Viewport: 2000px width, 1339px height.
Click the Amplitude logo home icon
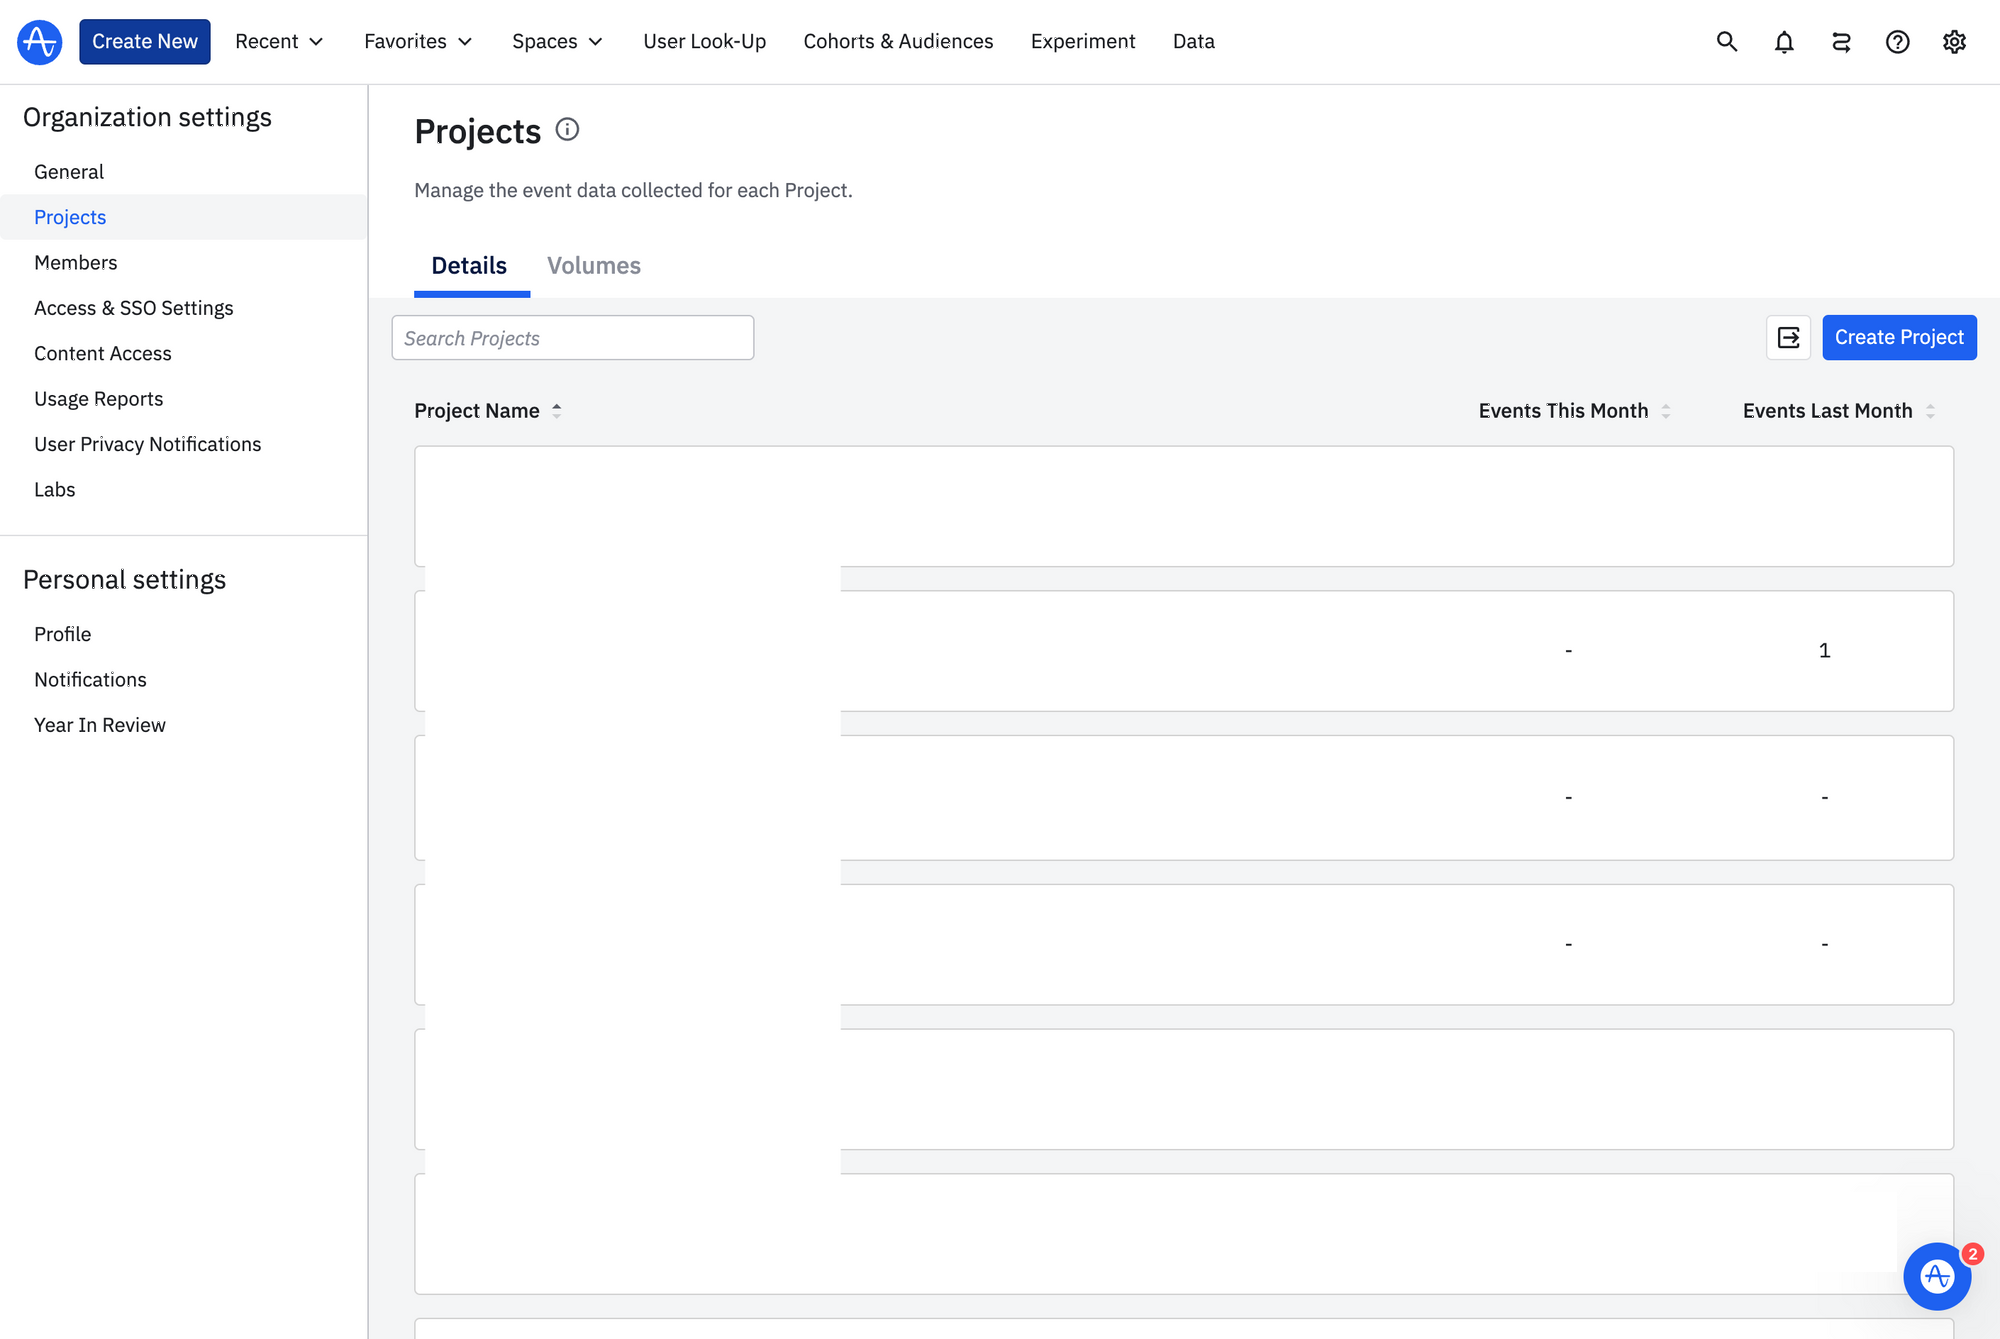[x=40, y=42]
